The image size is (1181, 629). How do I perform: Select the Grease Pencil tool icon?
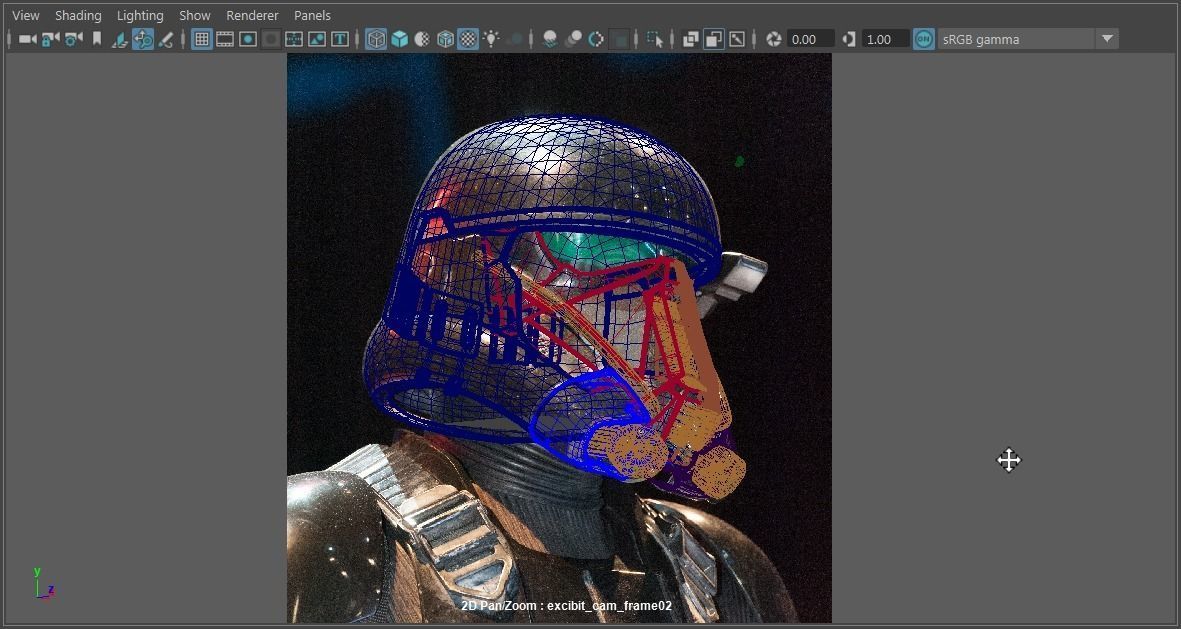click(x=166, y=39)
